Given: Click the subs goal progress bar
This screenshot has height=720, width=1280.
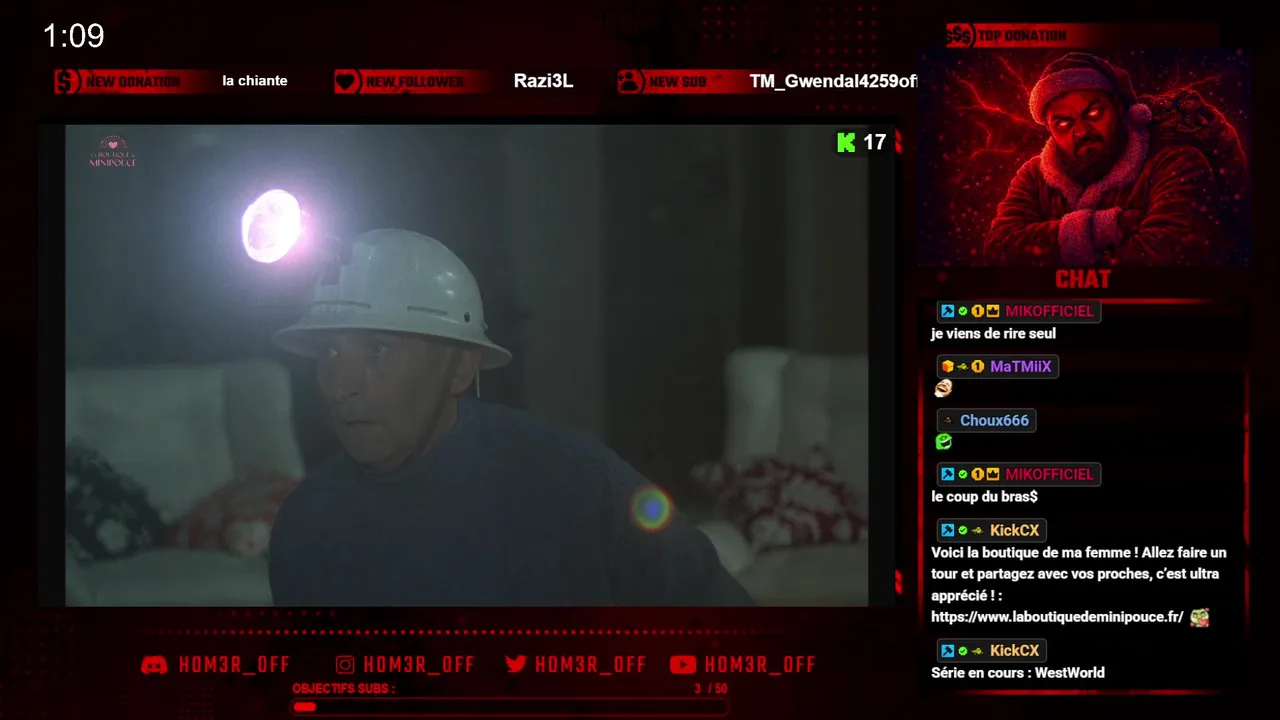Looking at the screenshot, I should coord(509,707).
